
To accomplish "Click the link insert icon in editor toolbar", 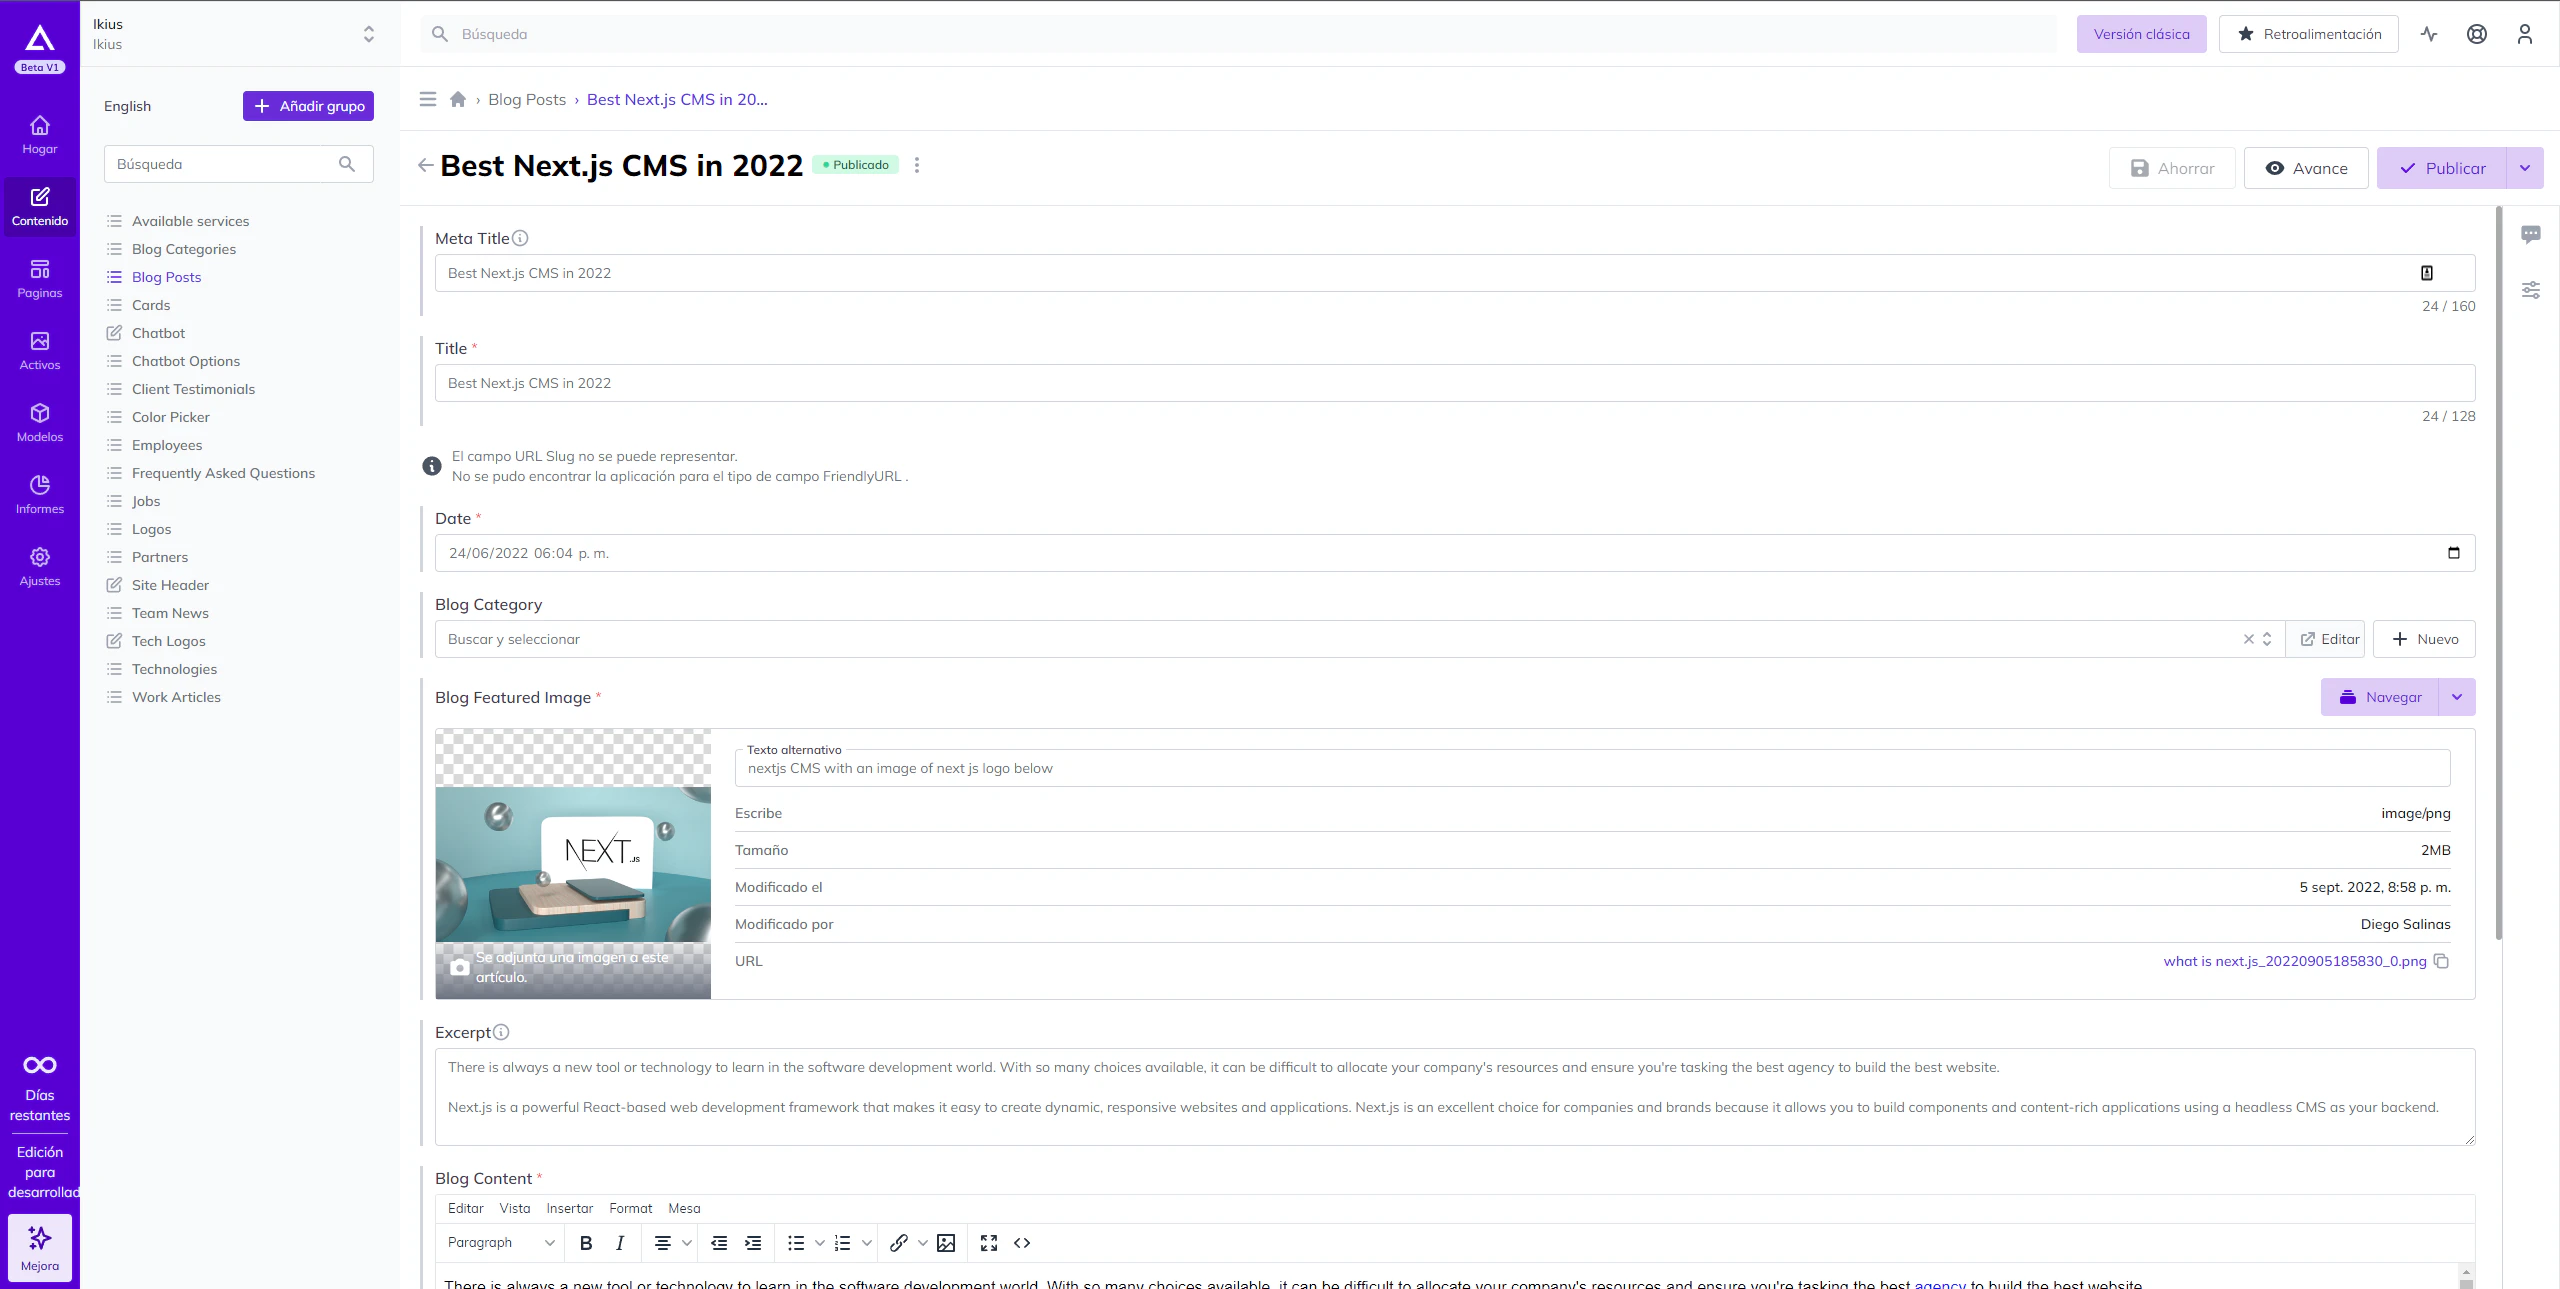I will tap(899, 1243).
